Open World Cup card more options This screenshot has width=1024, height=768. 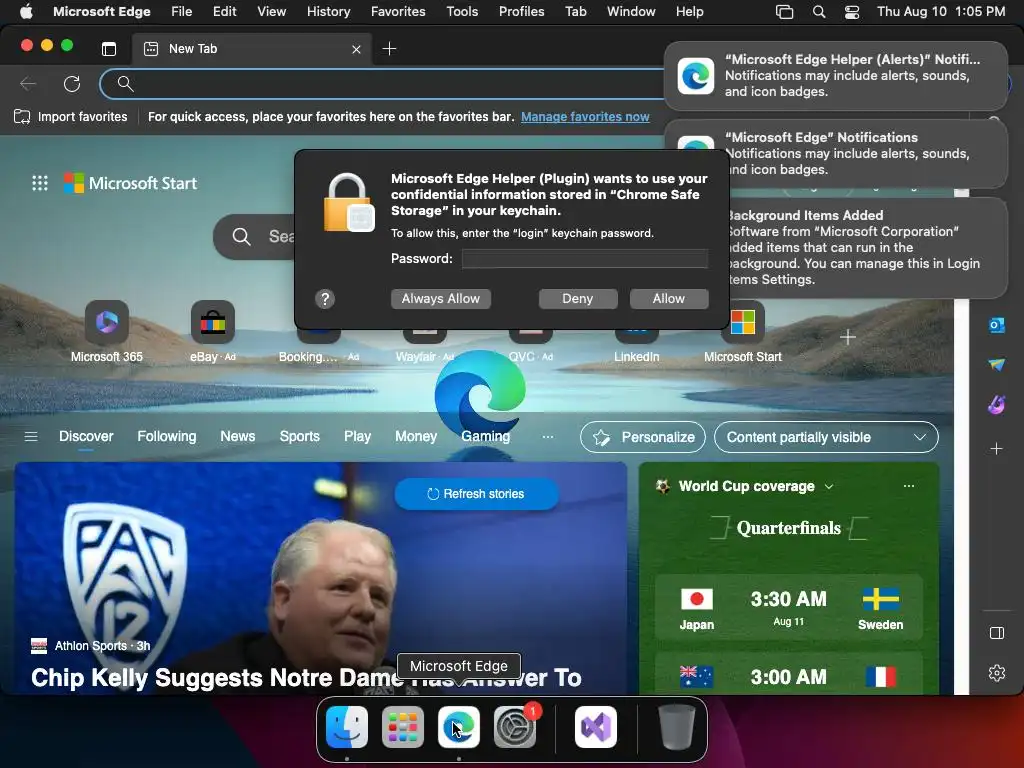tap(908, 486)
